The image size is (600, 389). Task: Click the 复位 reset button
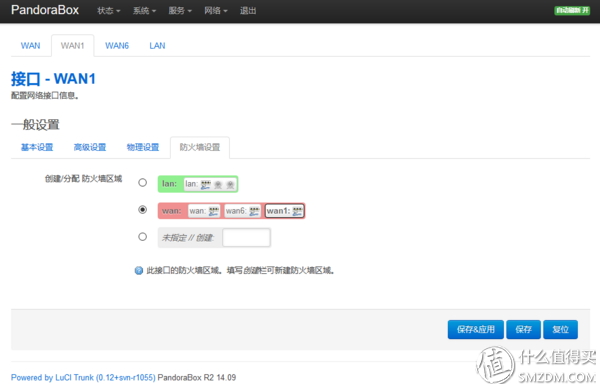[560, 330]
